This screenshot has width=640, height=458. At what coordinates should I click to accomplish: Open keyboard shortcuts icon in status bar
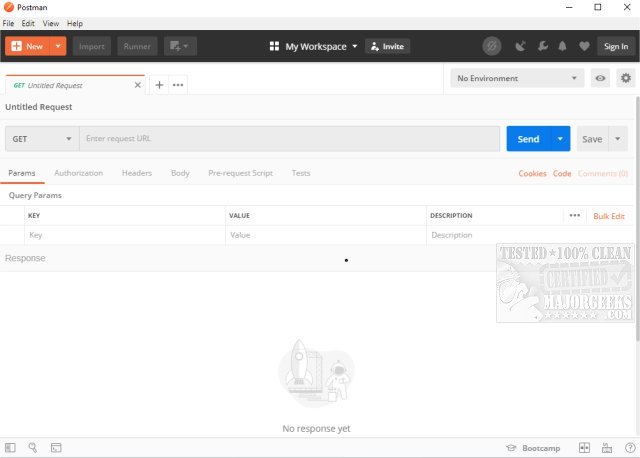[x=607, y=448]
